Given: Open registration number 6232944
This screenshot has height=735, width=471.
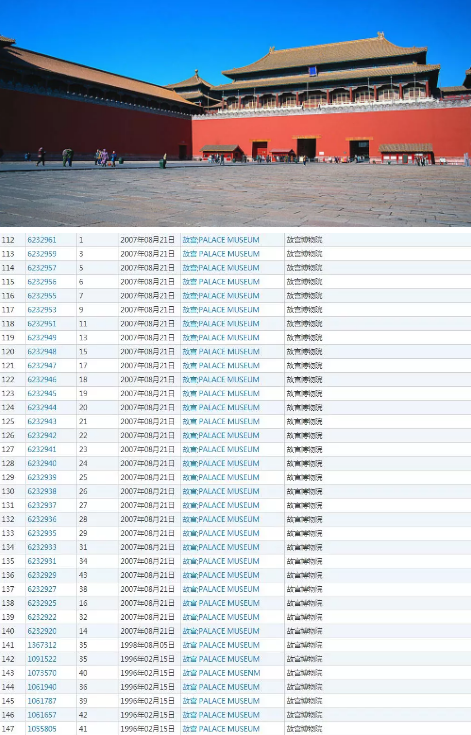Looking at the screenshot, I should pos(42,407).
